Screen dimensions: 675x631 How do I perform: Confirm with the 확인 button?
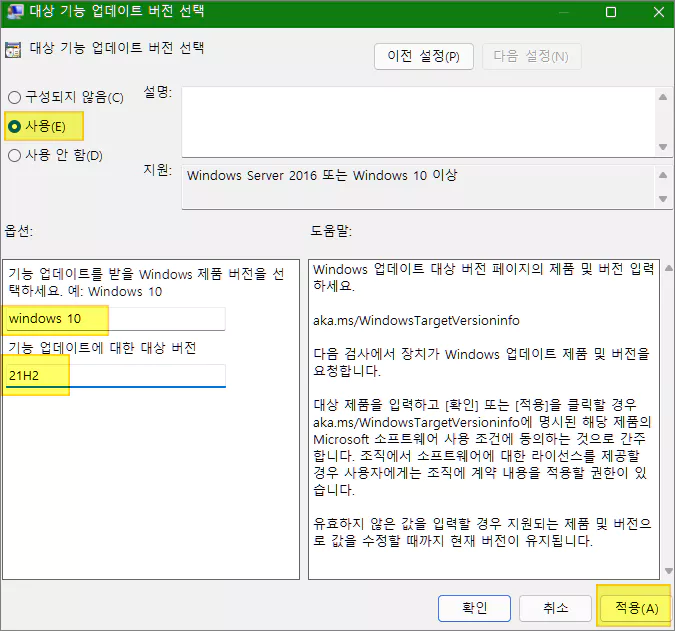pyautogui.click(x=474, y=608)
